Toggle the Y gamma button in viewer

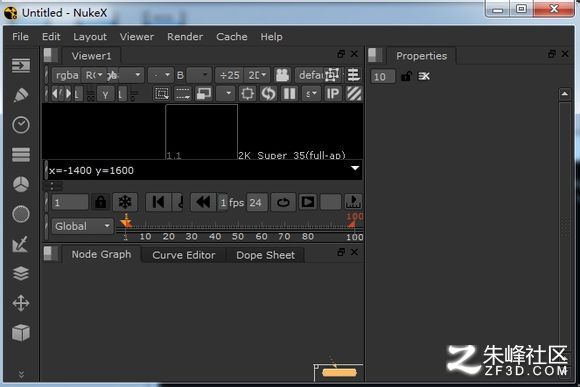coord(105,94)
